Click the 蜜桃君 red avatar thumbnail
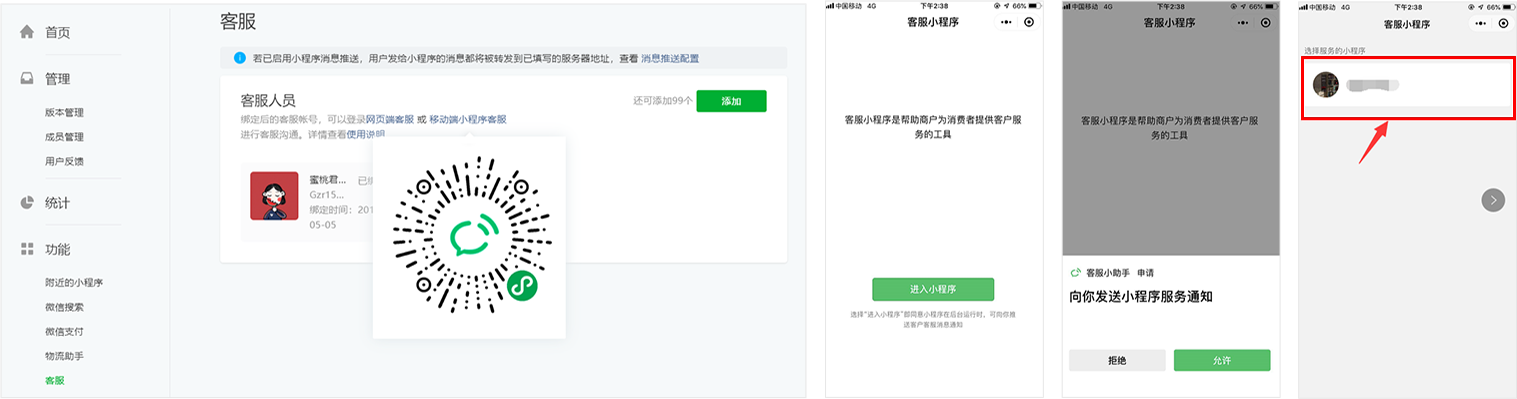The width and height of the screenshot is (1517, 399). click(274, 196)
